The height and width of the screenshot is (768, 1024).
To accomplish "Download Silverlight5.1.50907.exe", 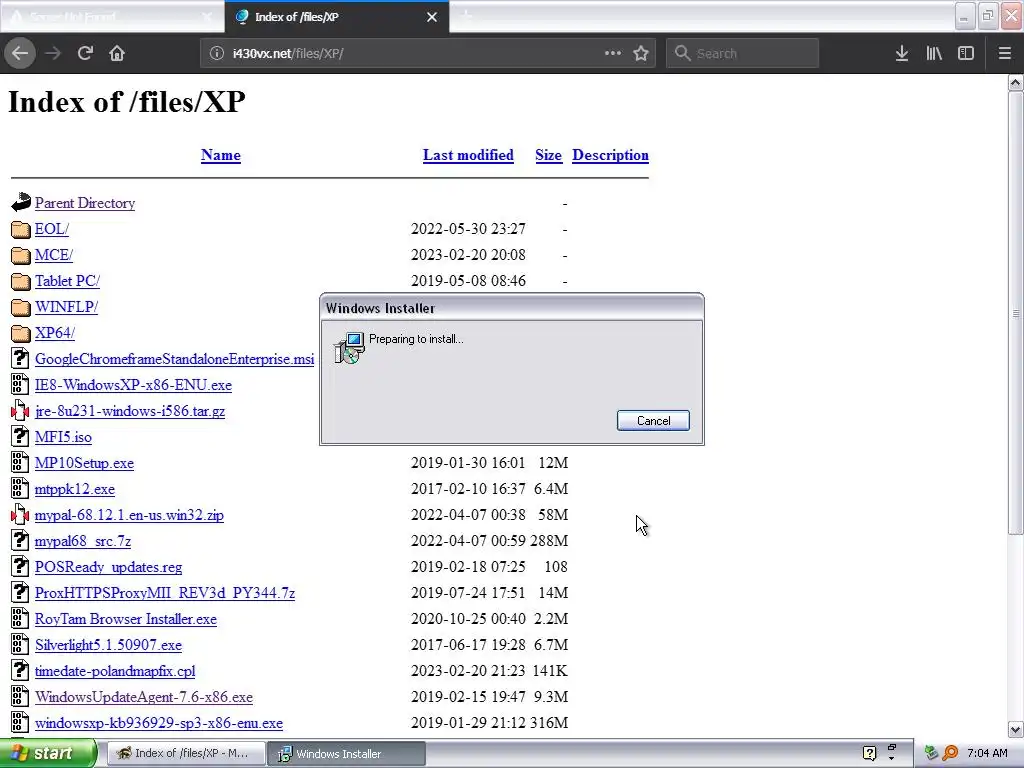I will 108,645.
